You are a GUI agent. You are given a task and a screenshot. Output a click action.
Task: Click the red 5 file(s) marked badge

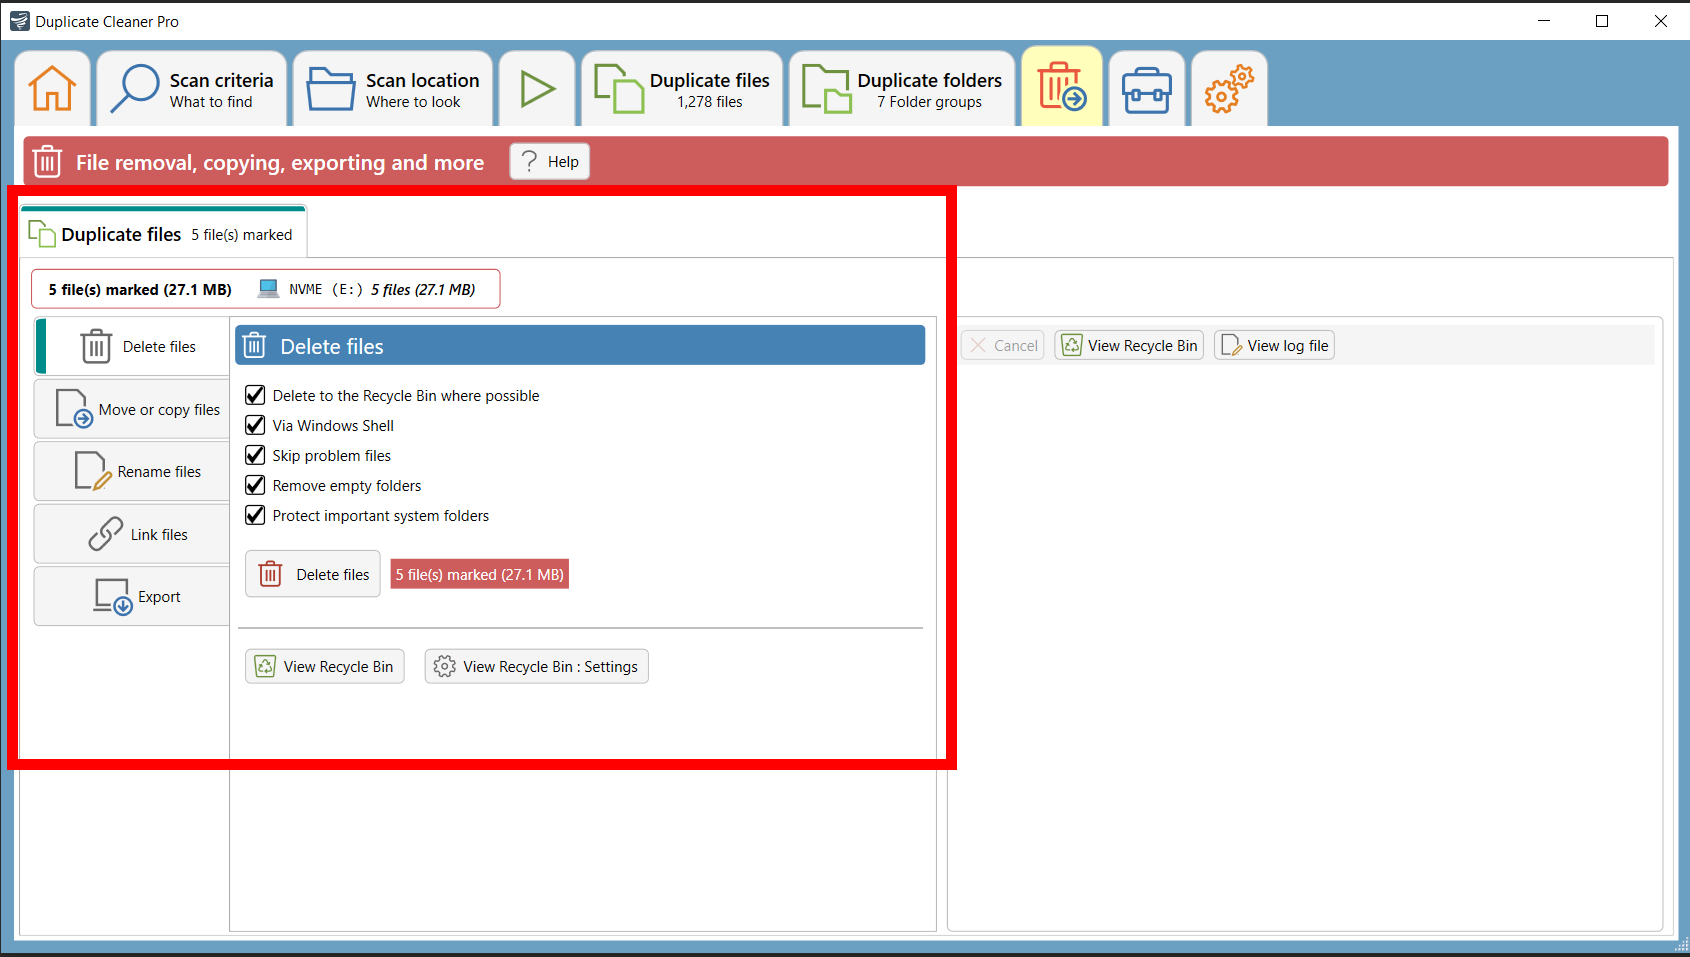pos(479,574)
